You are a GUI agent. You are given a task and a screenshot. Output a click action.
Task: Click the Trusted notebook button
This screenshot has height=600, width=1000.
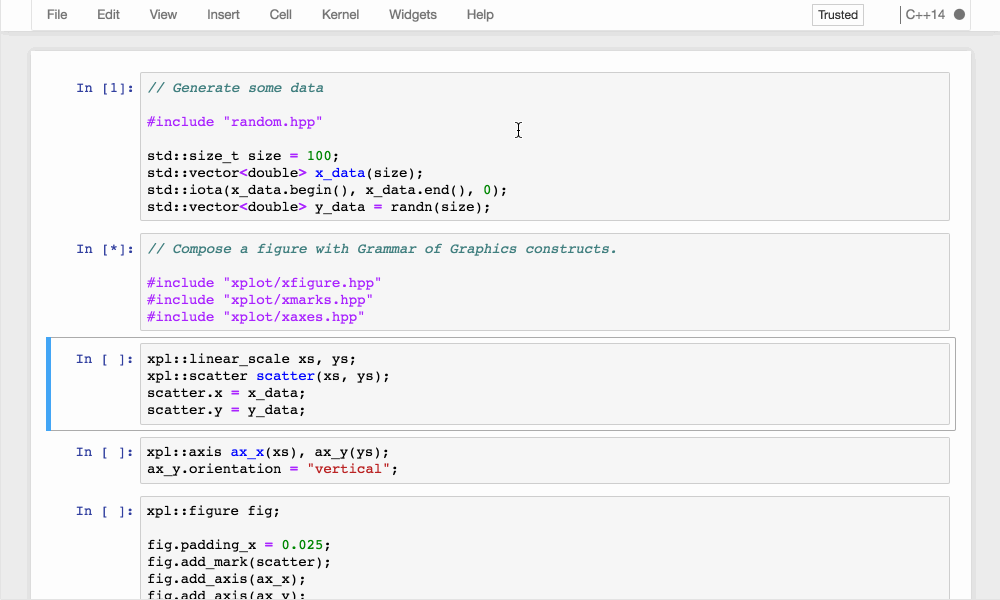837,15
